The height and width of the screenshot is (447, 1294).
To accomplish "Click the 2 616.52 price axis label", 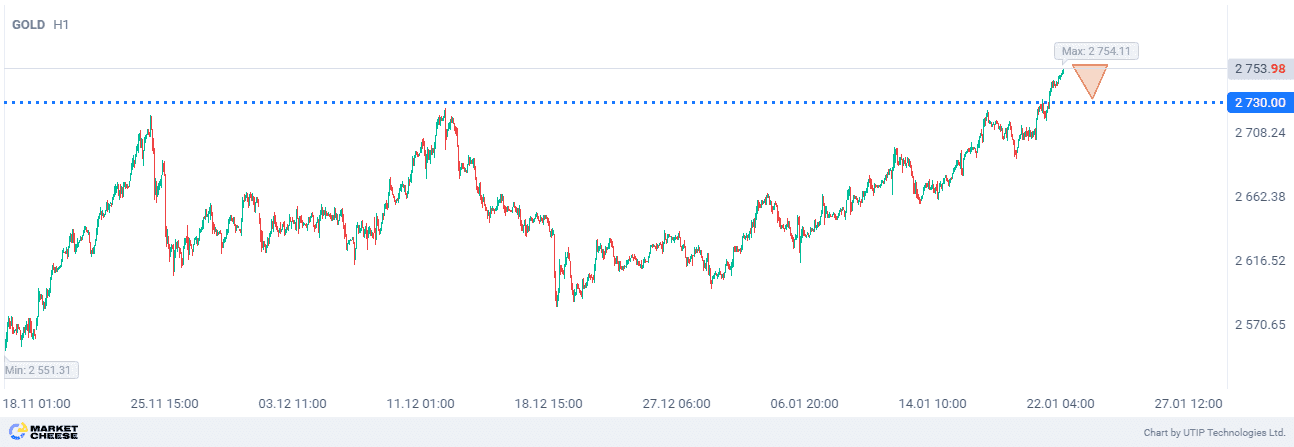I will point(1259,260).
